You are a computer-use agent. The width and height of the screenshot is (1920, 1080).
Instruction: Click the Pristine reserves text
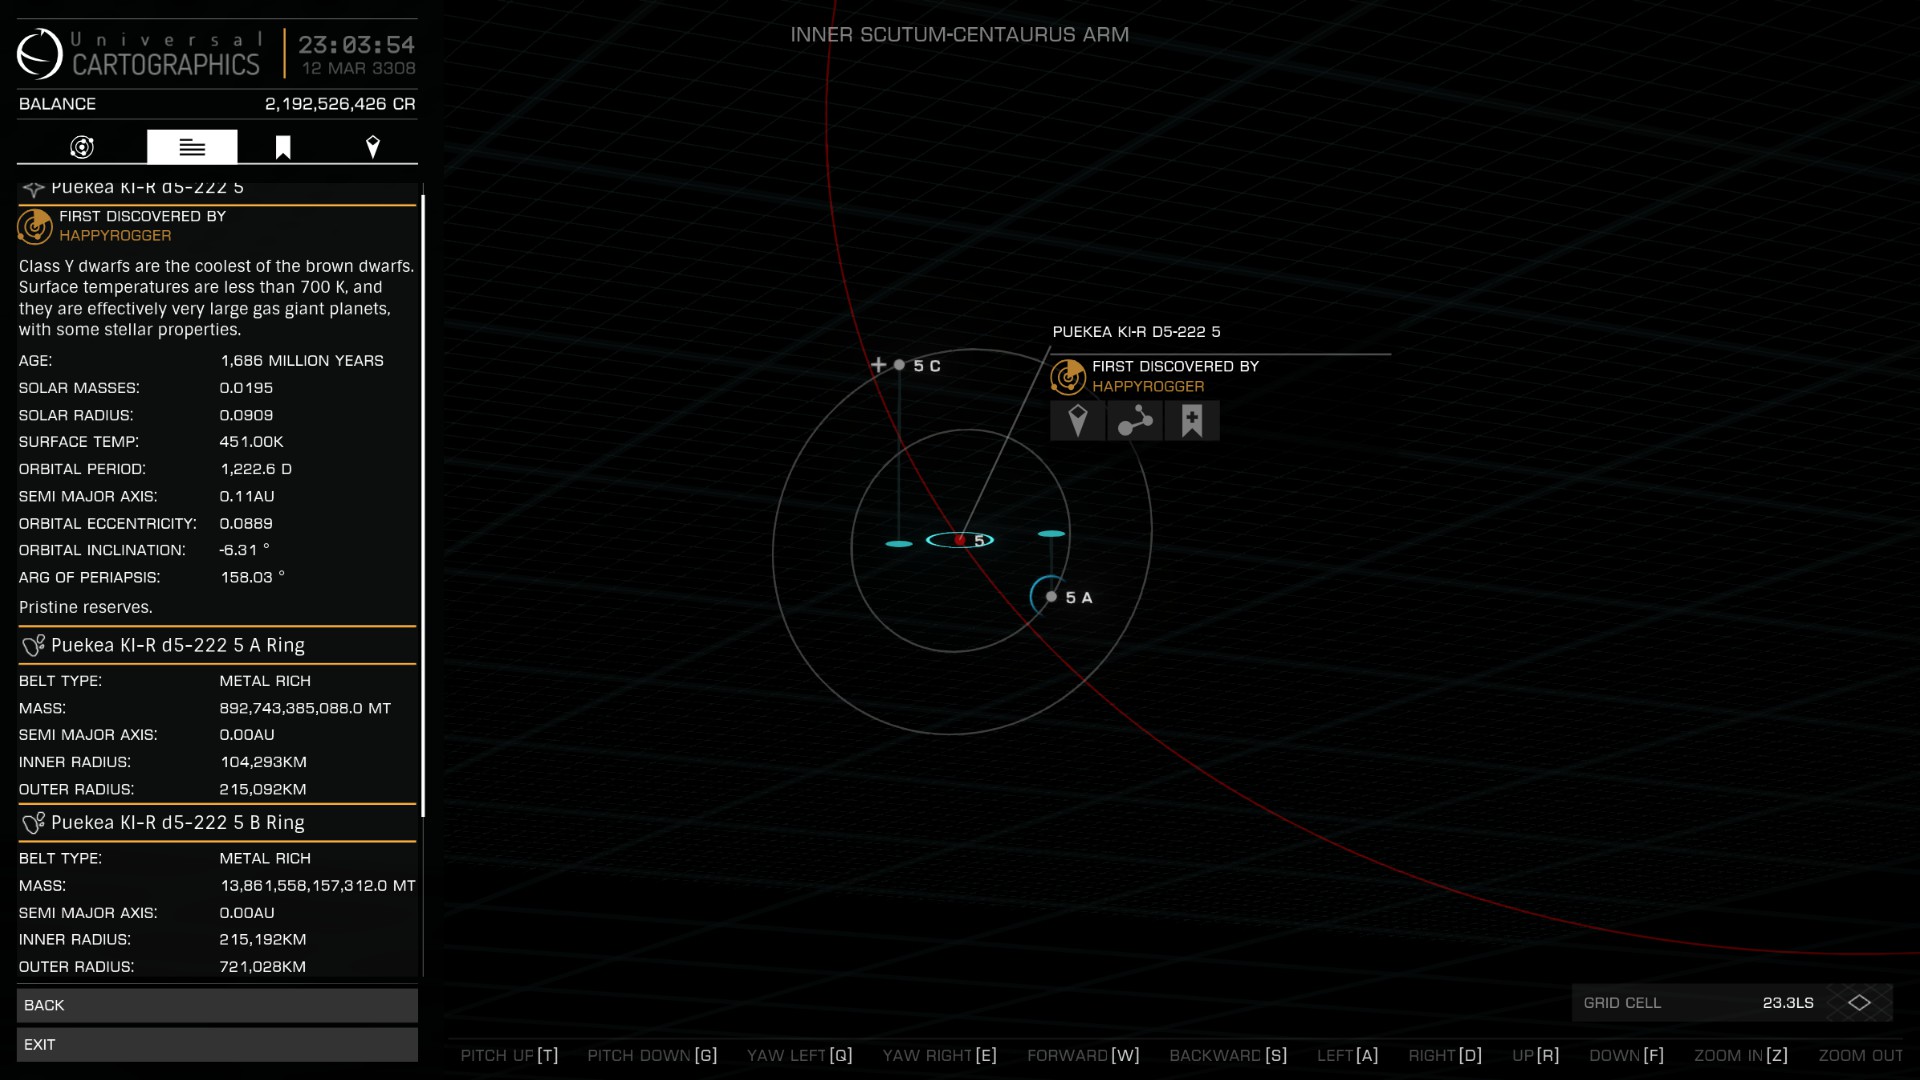tap(86, 608)
